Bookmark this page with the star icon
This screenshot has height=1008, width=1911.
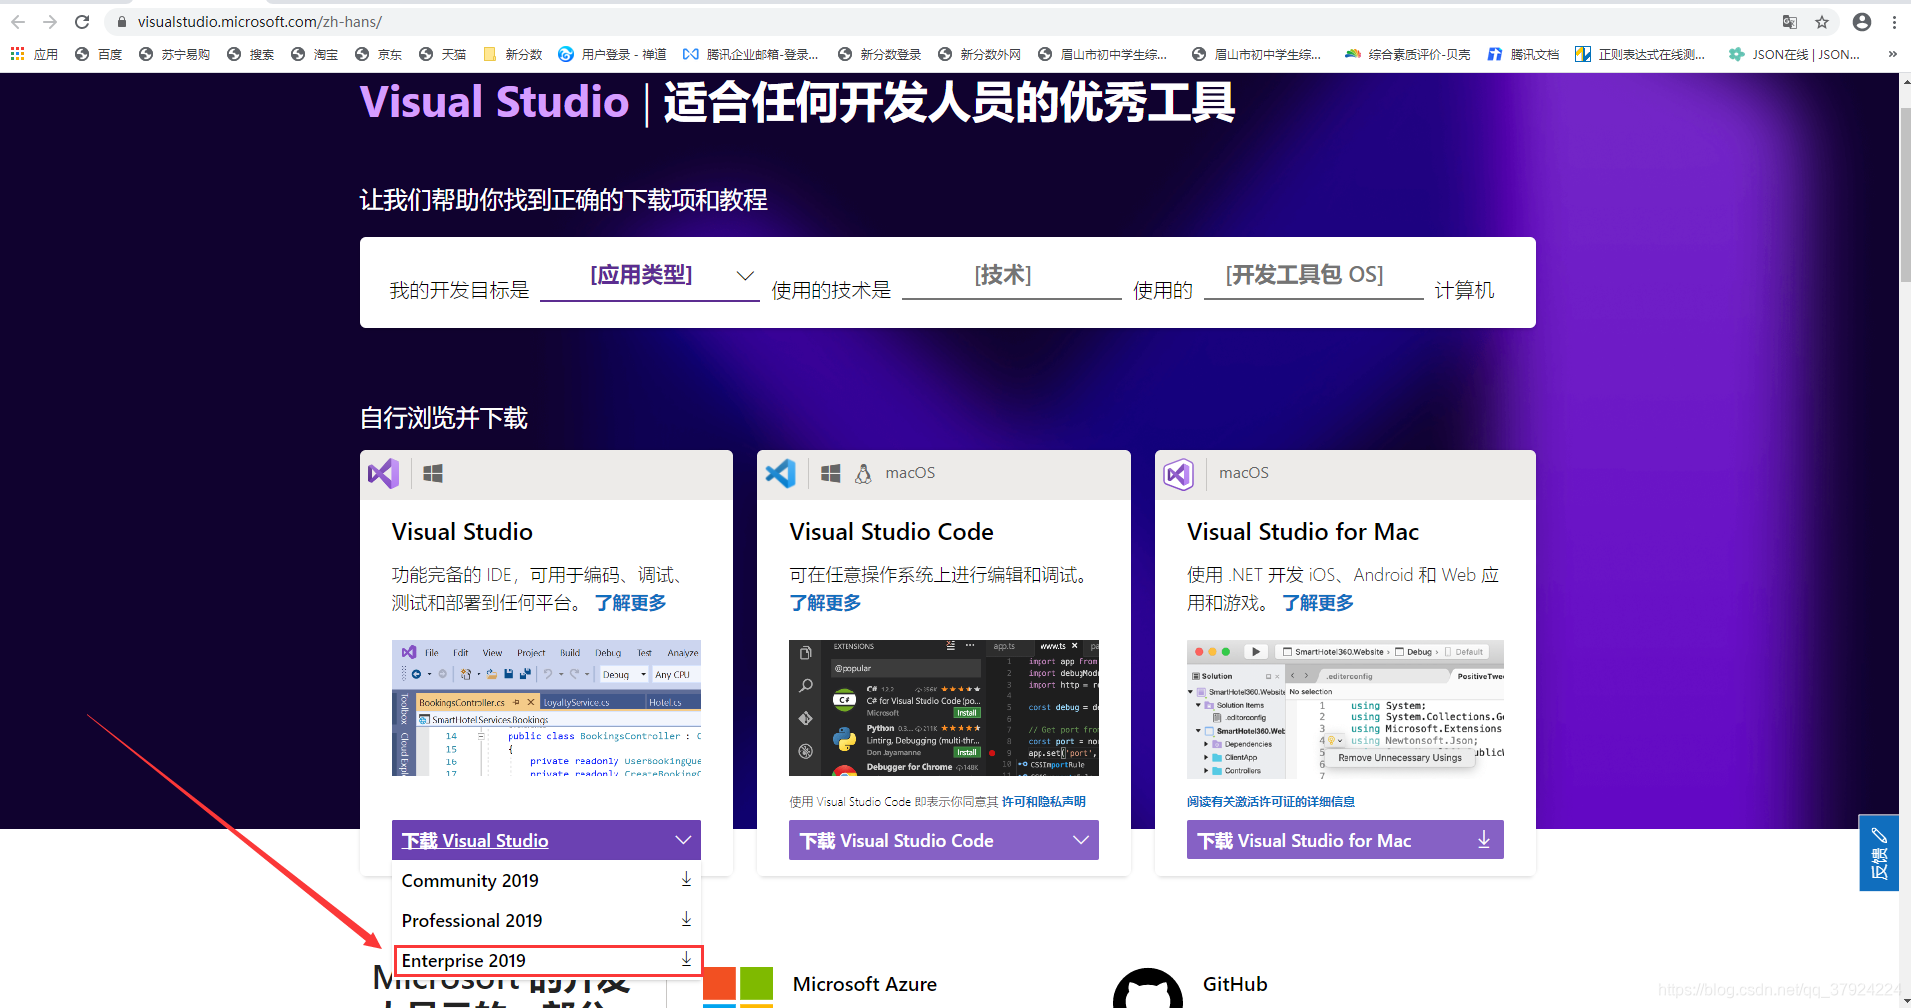[x=1822, y=22]
